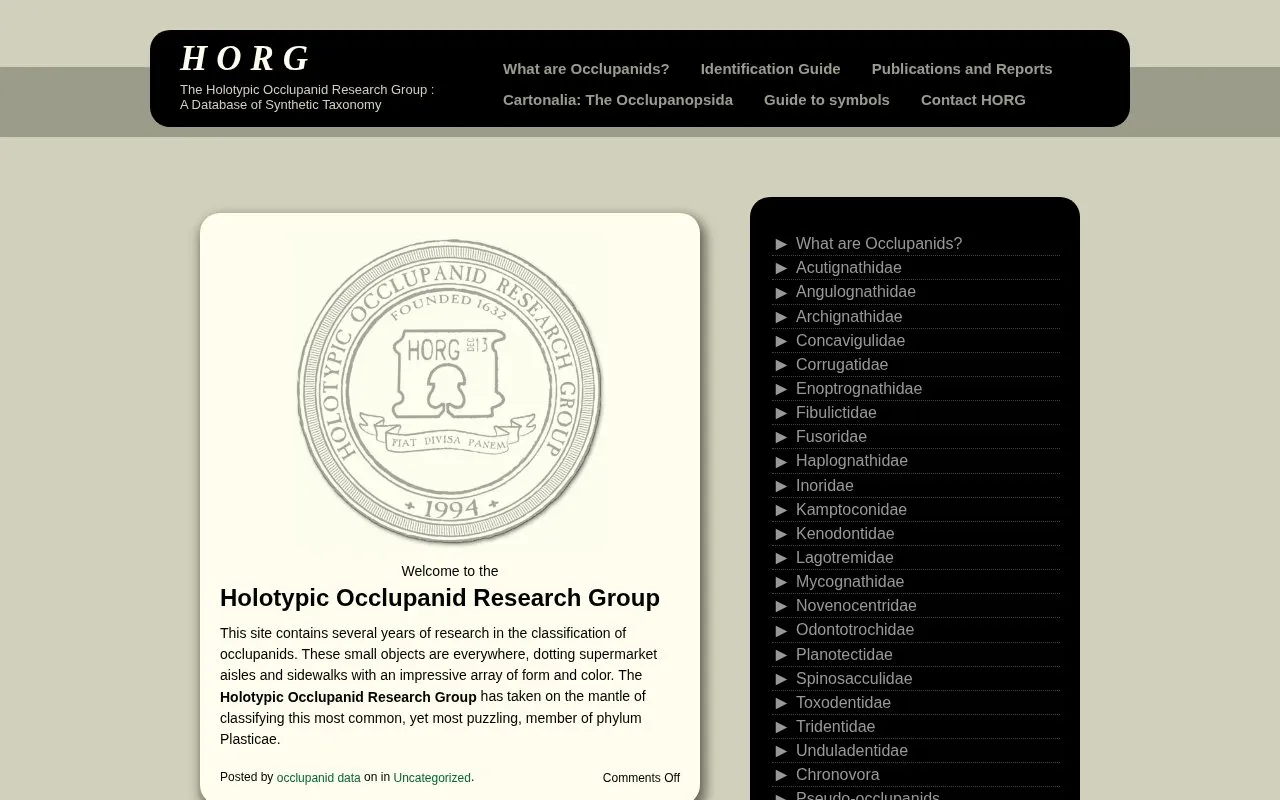
Task: Open the Corrugatidae family link
Action: pos(842,364)
